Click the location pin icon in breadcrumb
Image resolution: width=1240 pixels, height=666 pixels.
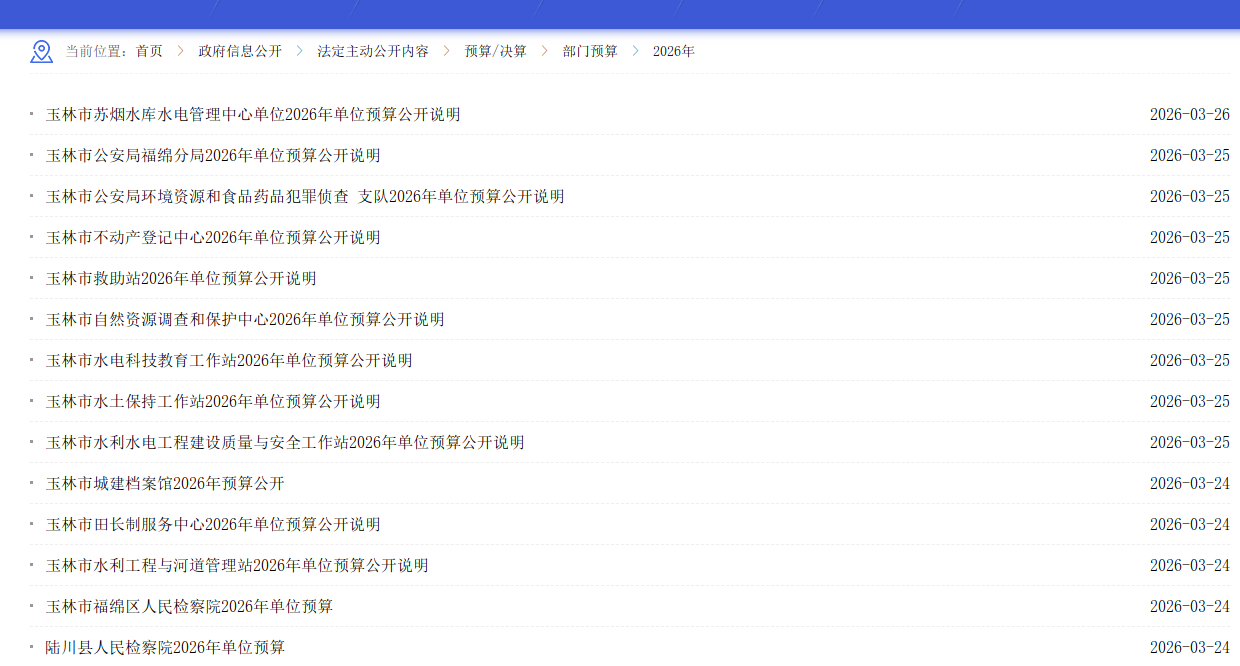pyautogui.click(x=41, y=52)
